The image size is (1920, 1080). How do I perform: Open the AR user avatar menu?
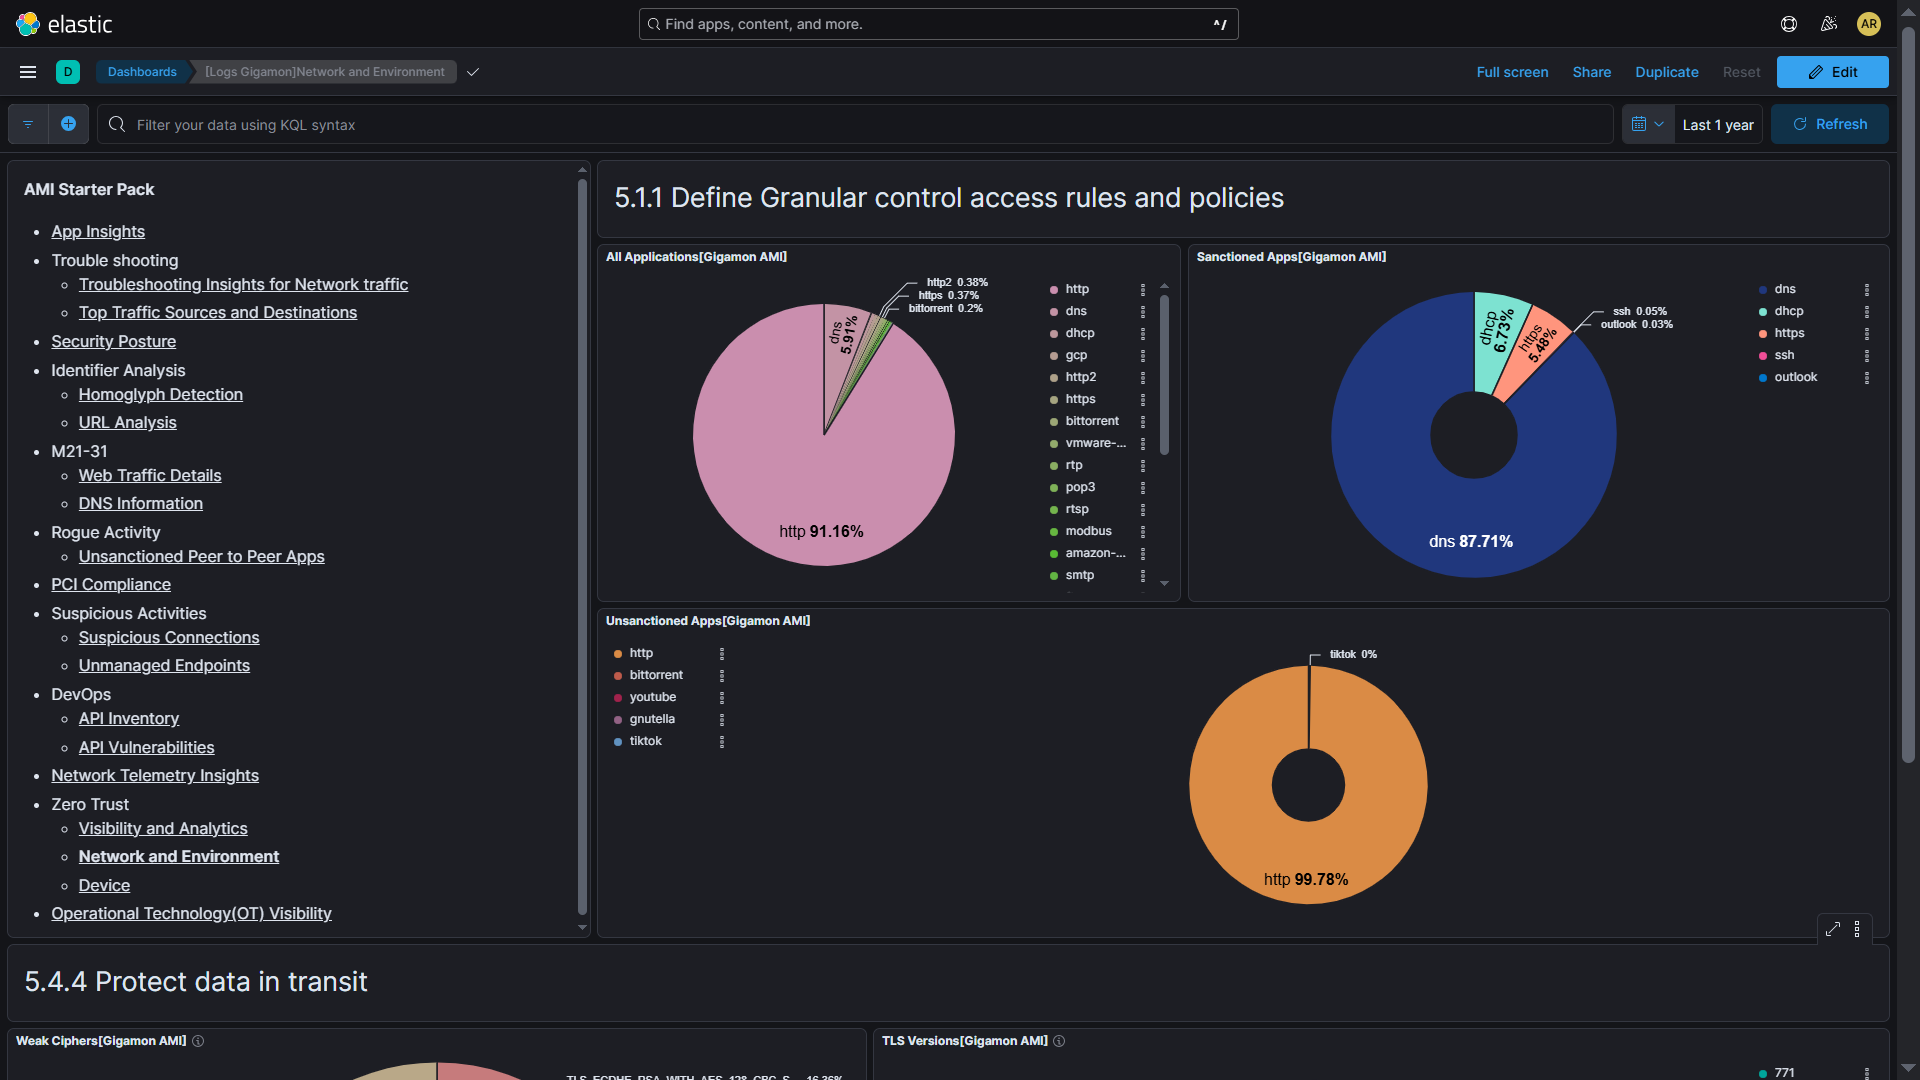coord(1869,24)
